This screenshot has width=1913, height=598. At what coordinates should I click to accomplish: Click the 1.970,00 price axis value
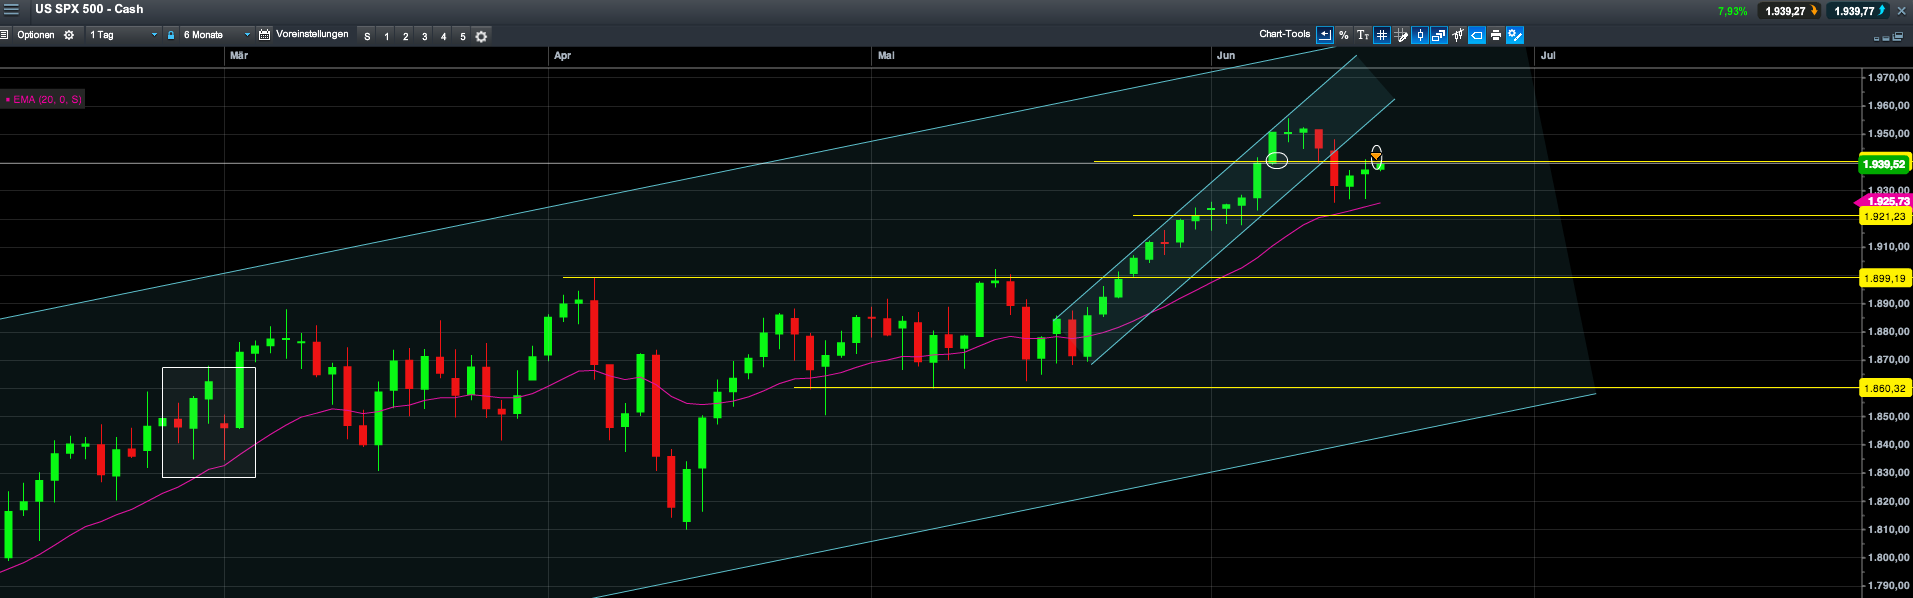1889,77
